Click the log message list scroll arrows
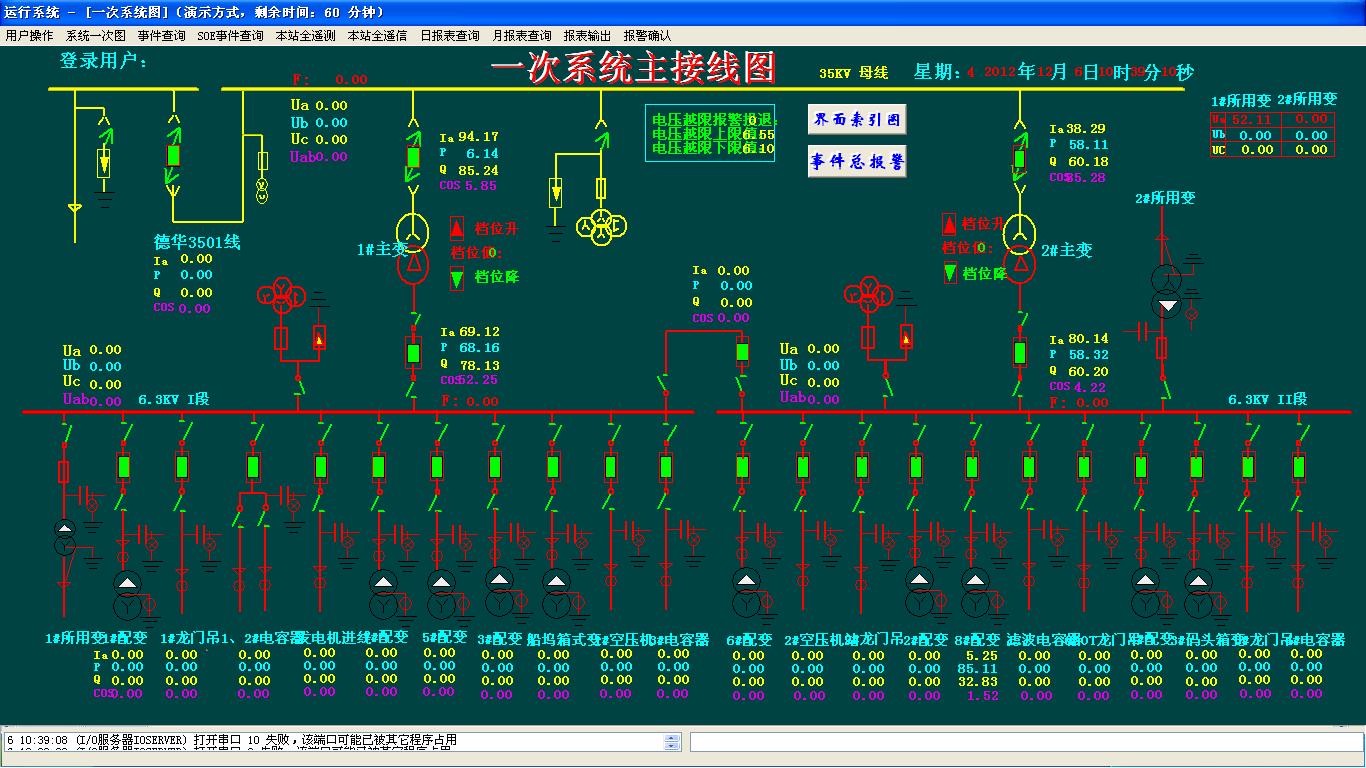The image size is (1366, 768). (672, 742)
